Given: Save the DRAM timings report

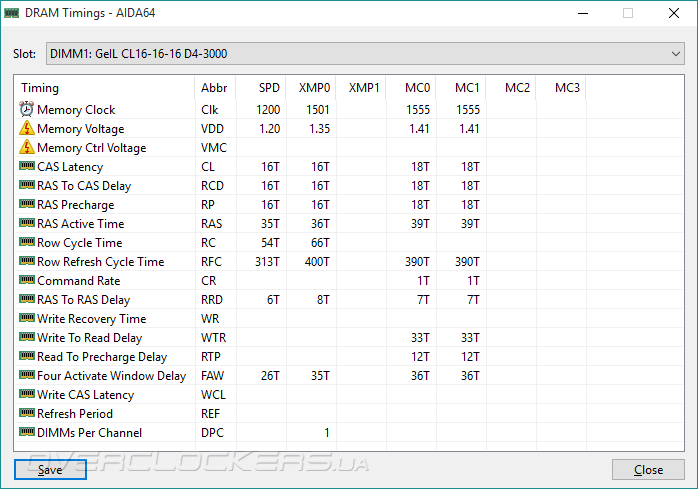Looking at the screenshot, I should (x=50, y=469).
